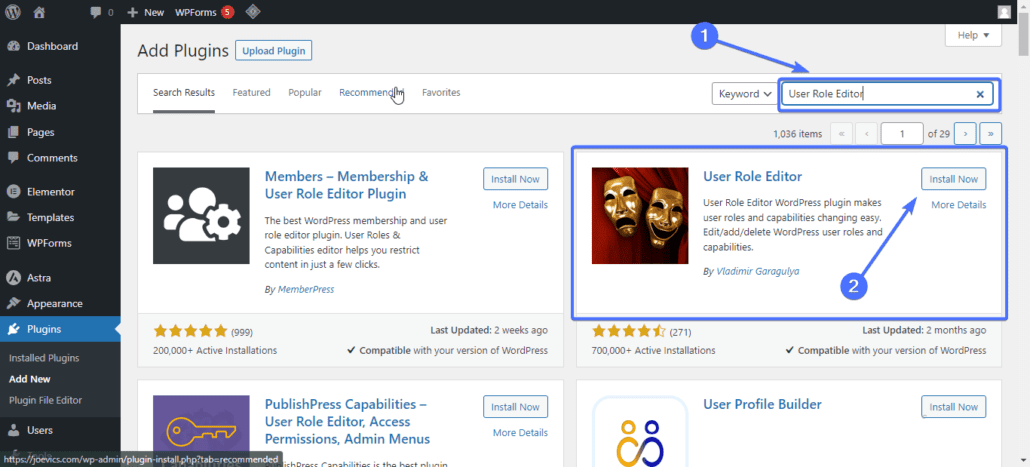Click the current page number field
The width and height of the screenshot is (1030, 467).
click(902, 133)
